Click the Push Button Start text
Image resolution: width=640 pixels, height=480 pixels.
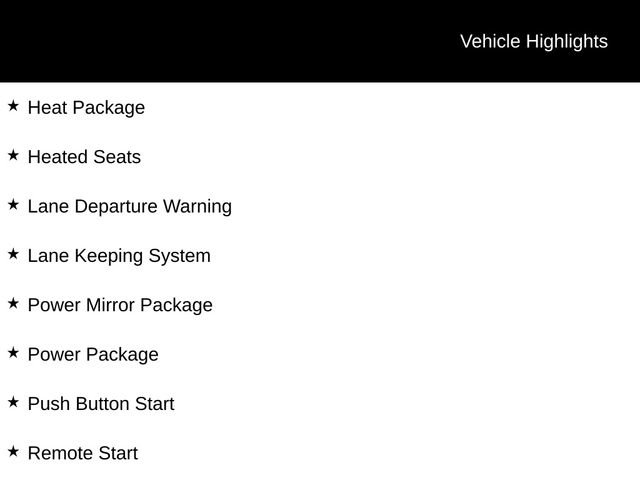(x=101, y=404)
